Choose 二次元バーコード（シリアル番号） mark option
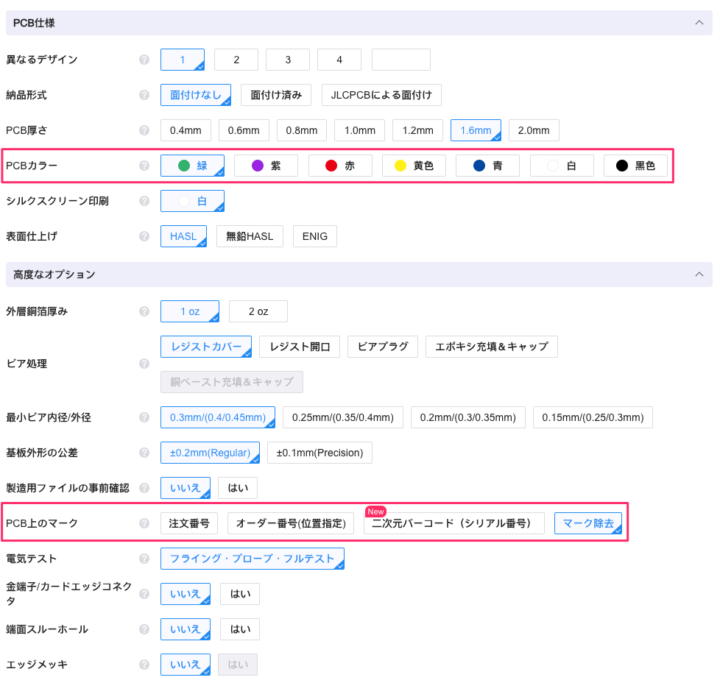This screenshot has height=683, width=720. [x=455, y=523]
